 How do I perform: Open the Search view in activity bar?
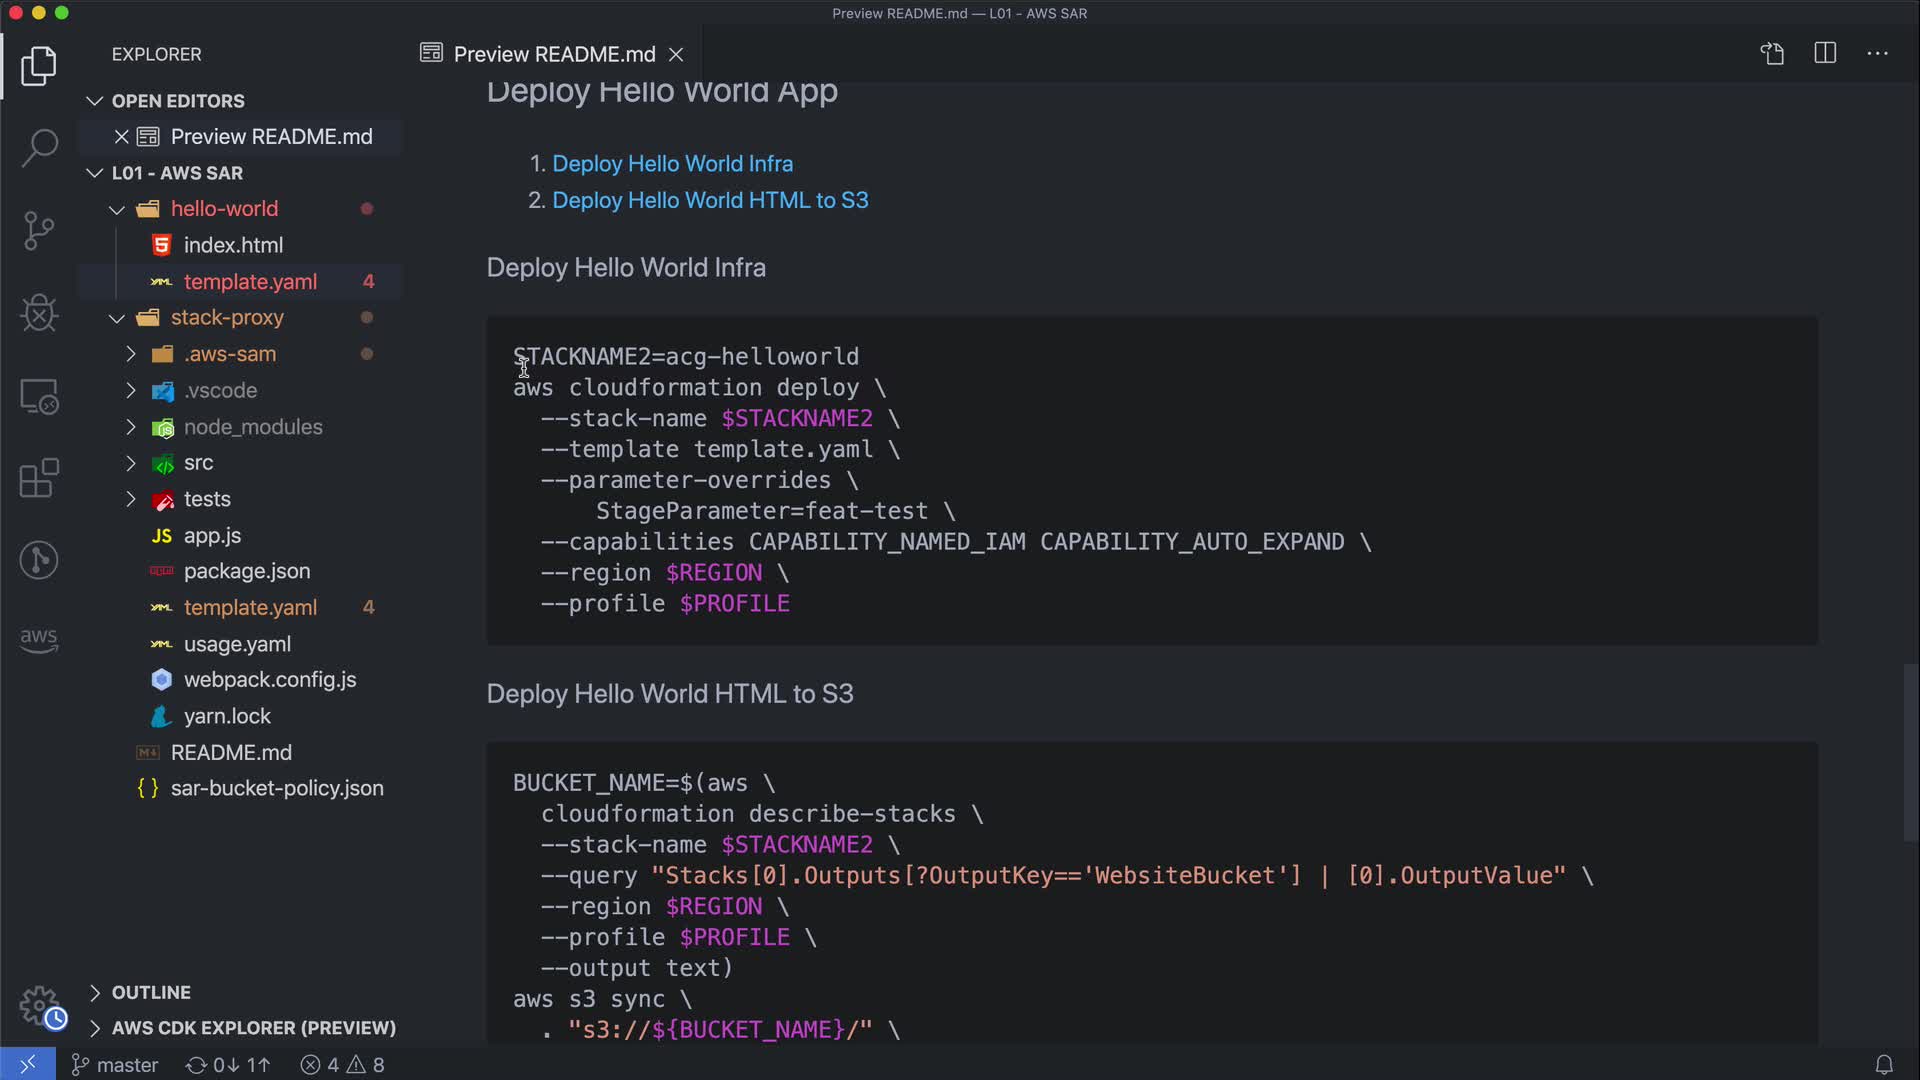point(39,148)
